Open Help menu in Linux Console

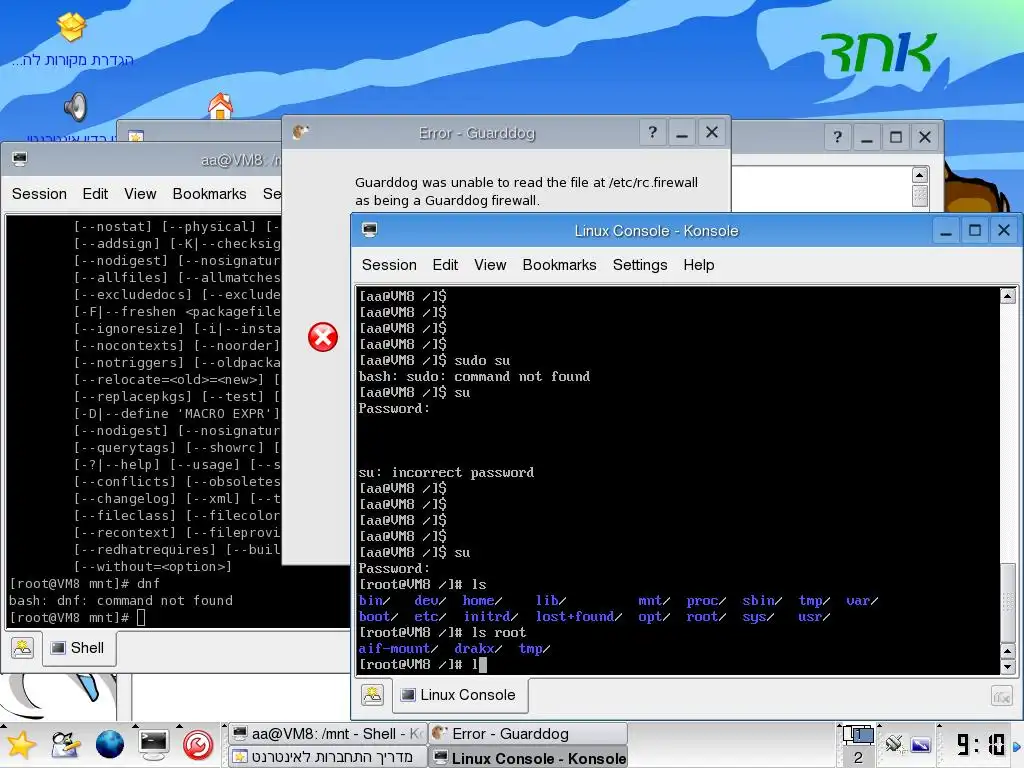(699, 265)
